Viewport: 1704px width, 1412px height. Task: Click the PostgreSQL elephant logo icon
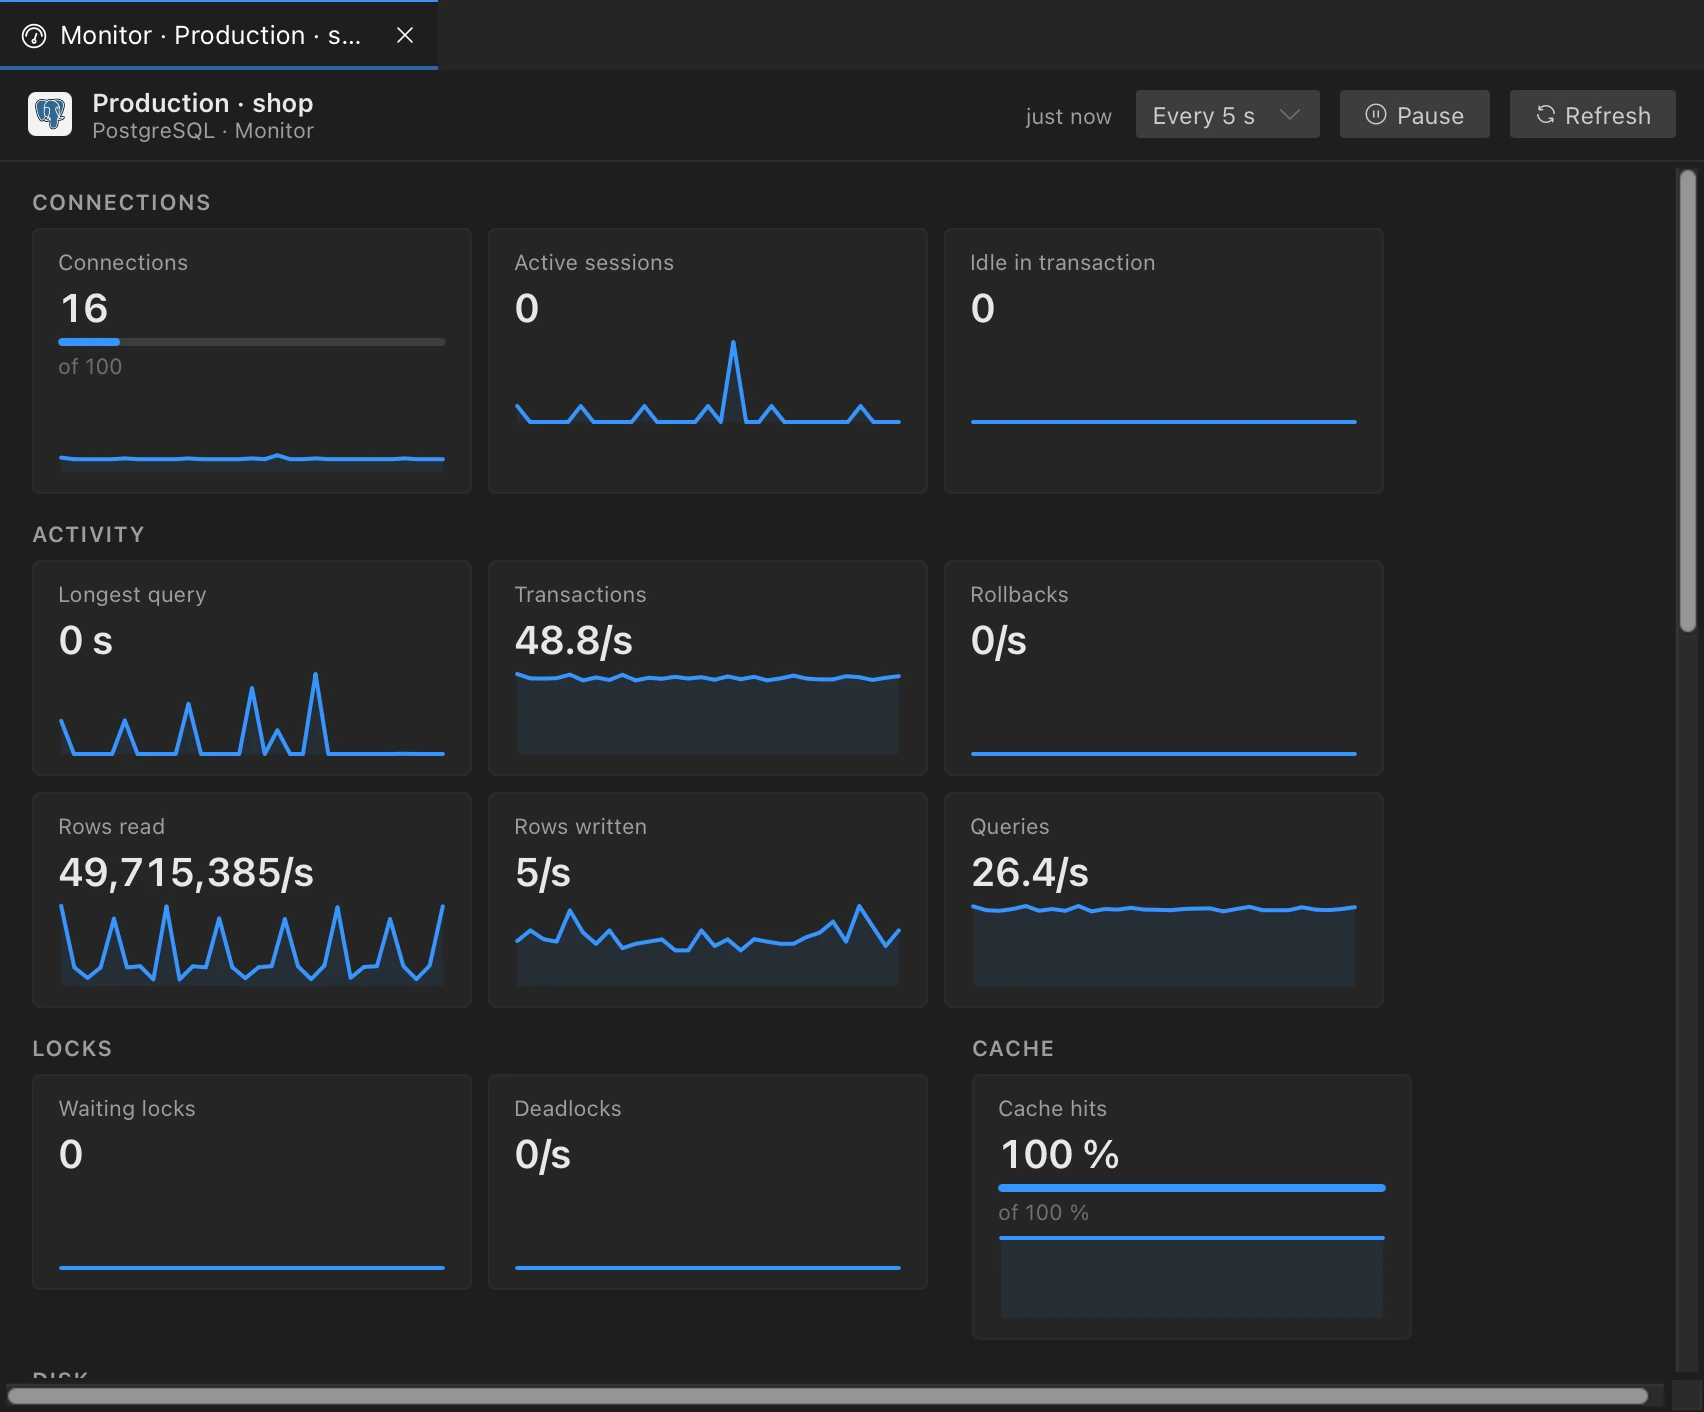coord(50,115)
